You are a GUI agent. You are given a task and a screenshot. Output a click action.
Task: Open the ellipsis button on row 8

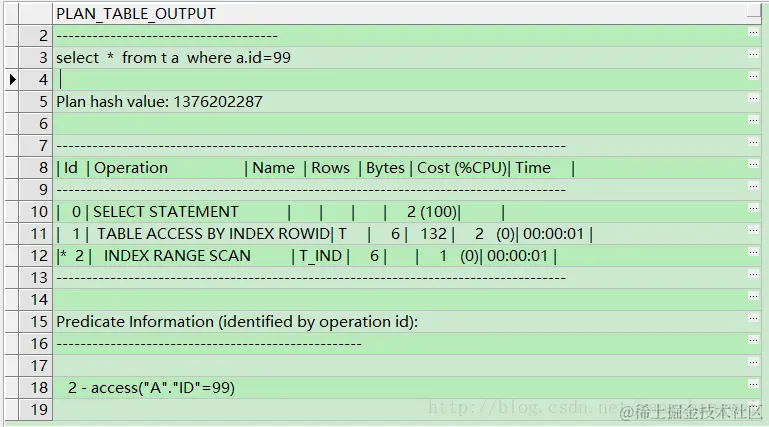click(x=754, y=165)
